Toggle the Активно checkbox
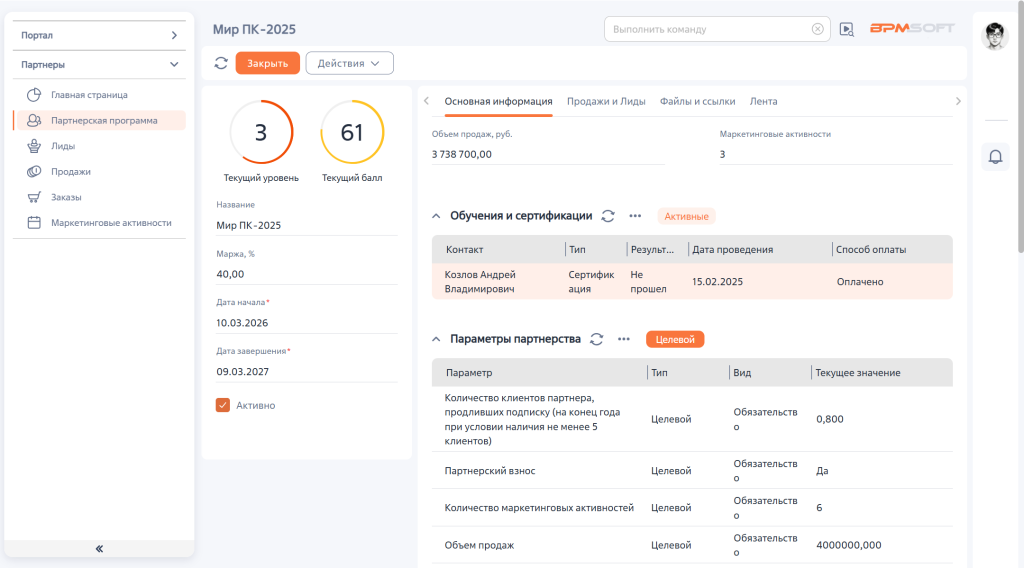The height and width of the screenshot is (568, 1024). pyautogui.click(x=223, y=405)
